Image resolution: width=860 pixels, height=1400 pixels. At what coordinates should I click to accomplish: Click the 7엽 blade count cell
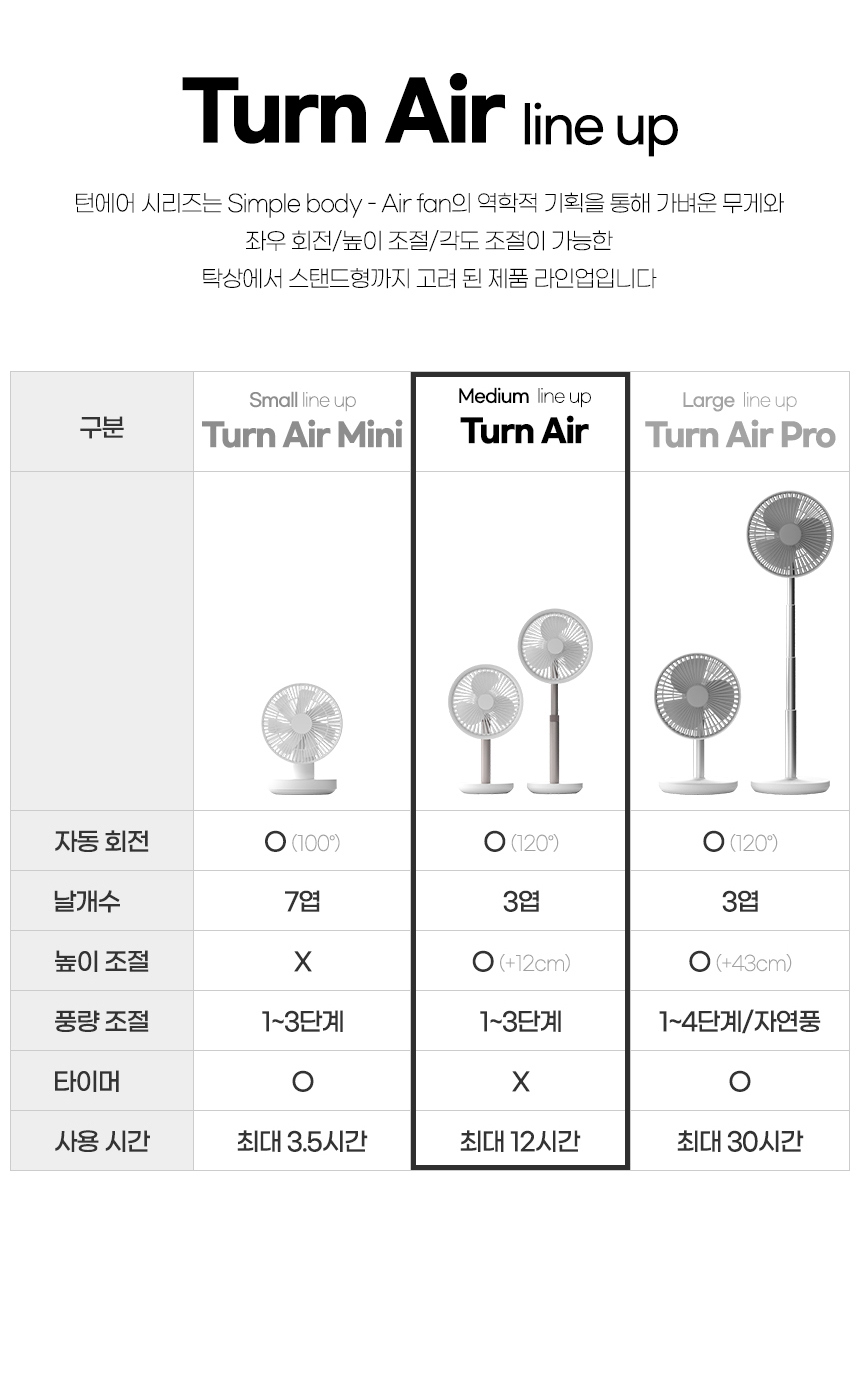pyautogui.click(x=302, y=902)
